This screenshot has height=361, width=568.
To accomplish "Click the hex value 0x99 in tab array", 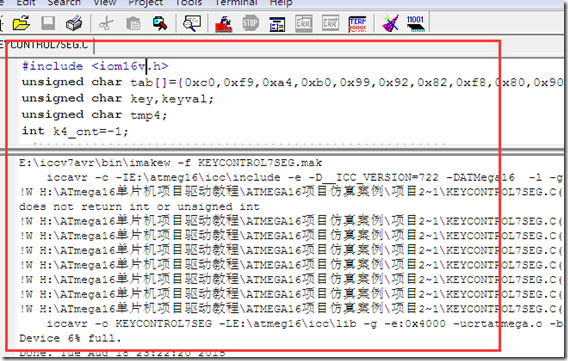I will (355, 83).
